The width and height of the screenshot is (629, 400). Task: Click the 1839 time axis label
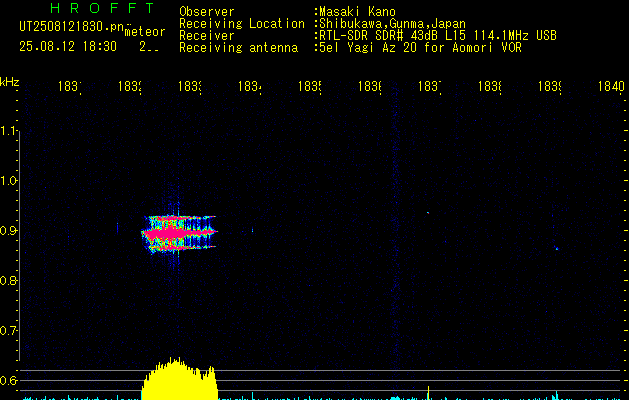(x=550, y=86)
